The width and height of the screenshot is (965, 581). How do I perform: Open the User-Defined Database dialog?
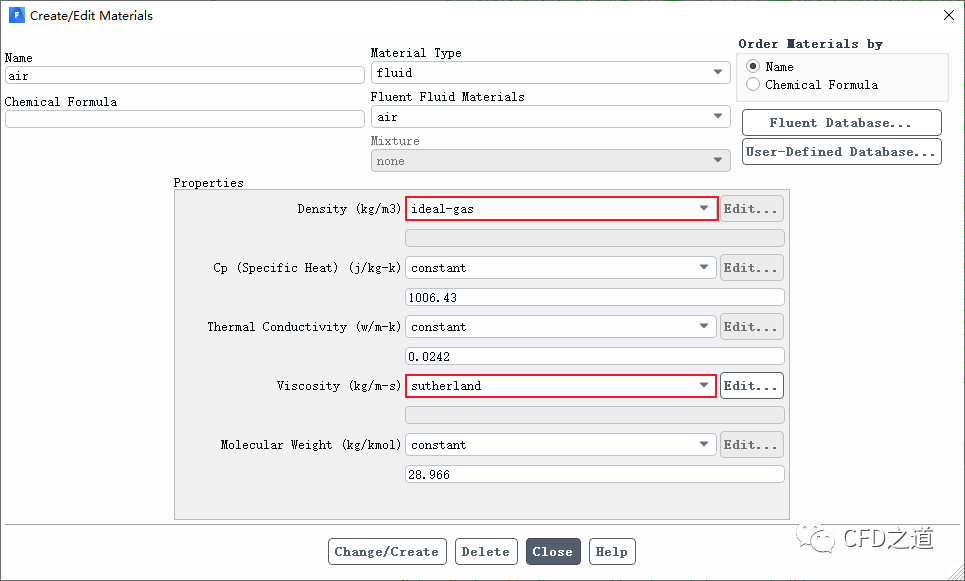[841, 152]
